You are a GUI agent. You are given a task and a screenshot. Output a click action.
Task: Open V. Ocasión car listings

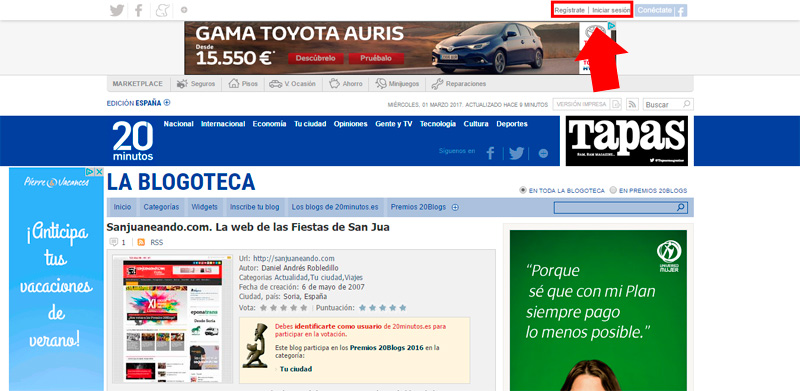[x=293, y=84]
